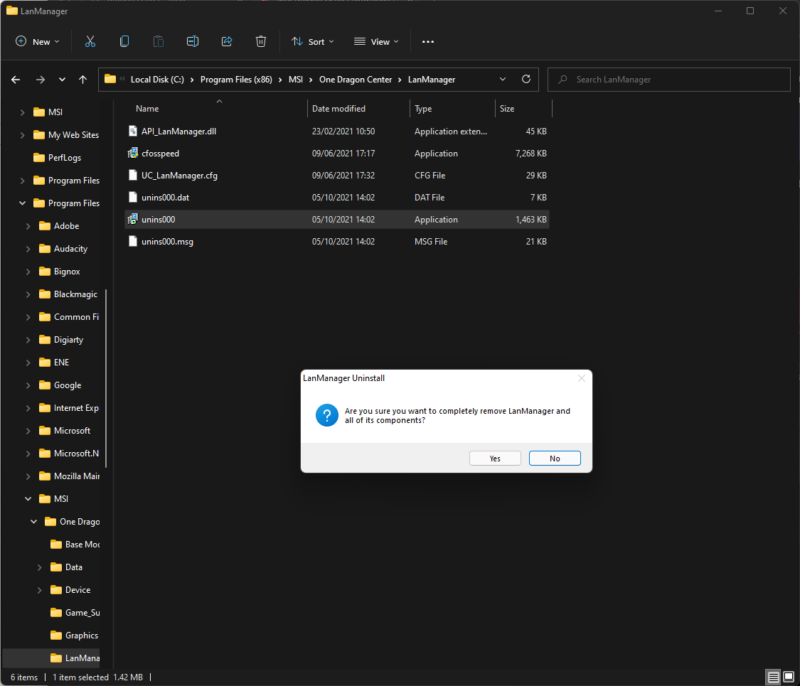The height and width of the screenshot is (686, 800).
Task: Click Program Files (x86) breadcrumb
Action: [236, 80]
